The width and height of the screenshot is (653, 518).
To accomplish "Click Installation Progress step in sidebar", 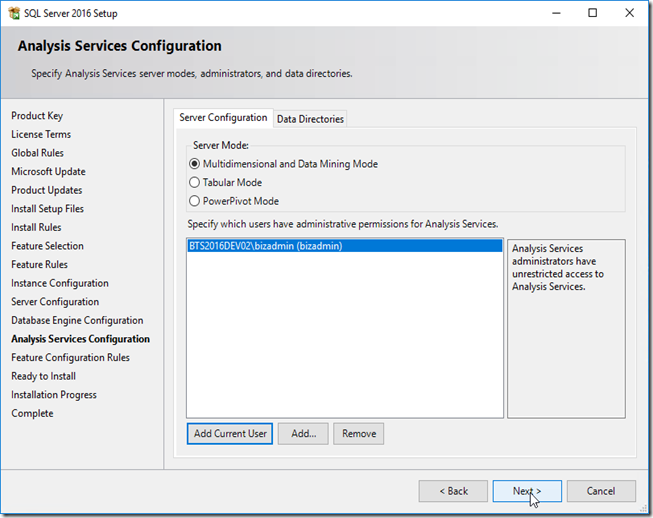I will pos(54,395).
